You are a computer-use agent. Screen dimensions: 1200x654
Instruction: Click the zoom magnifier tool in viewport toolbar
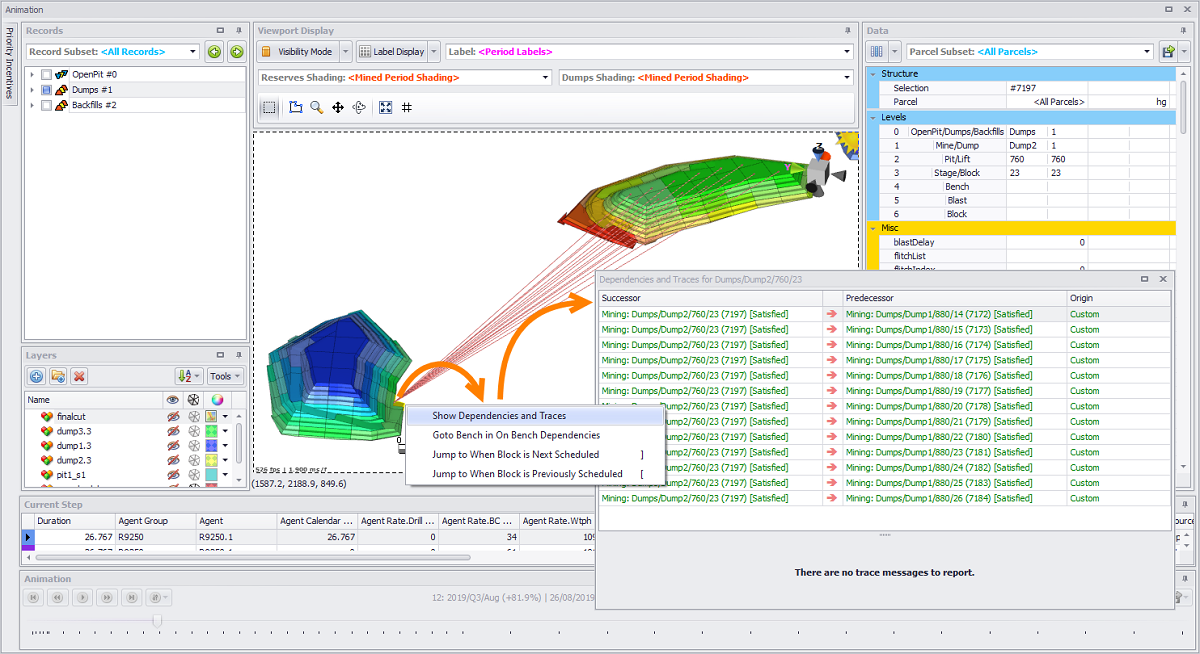point(316,108)
